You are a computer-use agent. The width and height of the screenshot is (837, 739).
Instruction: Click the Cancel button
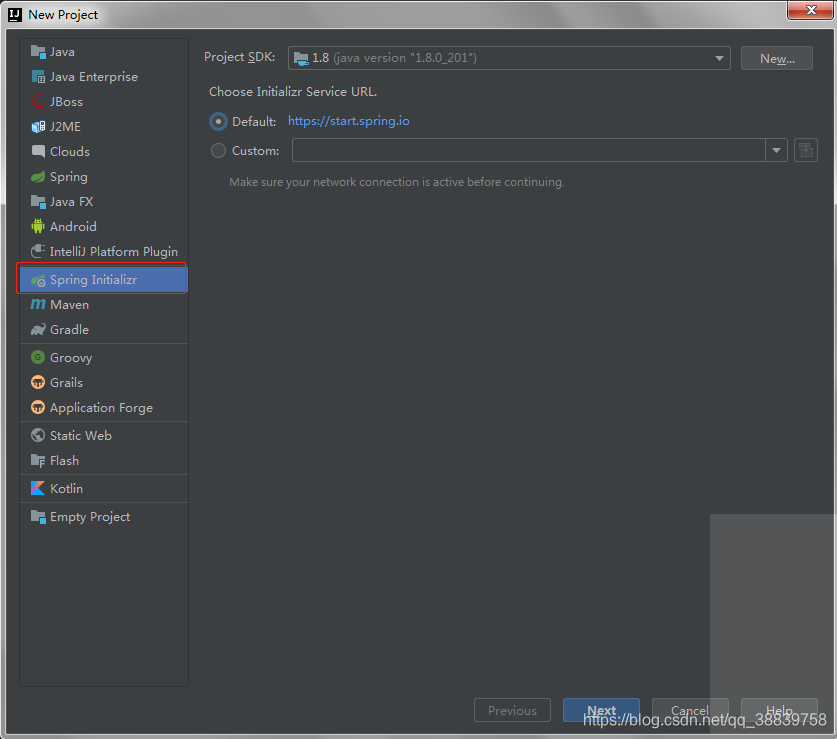(690, 710)
